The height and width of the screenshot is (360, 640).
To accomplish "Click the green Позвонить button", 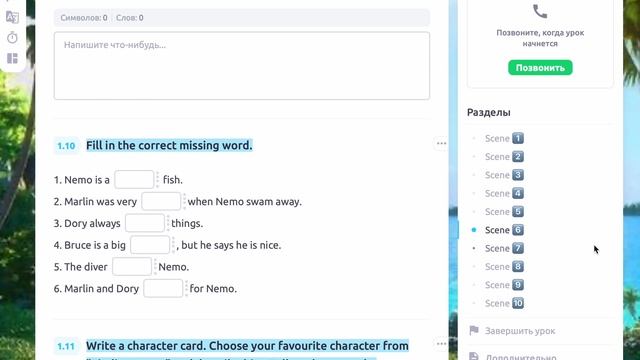I will click(x=540, y=68).
